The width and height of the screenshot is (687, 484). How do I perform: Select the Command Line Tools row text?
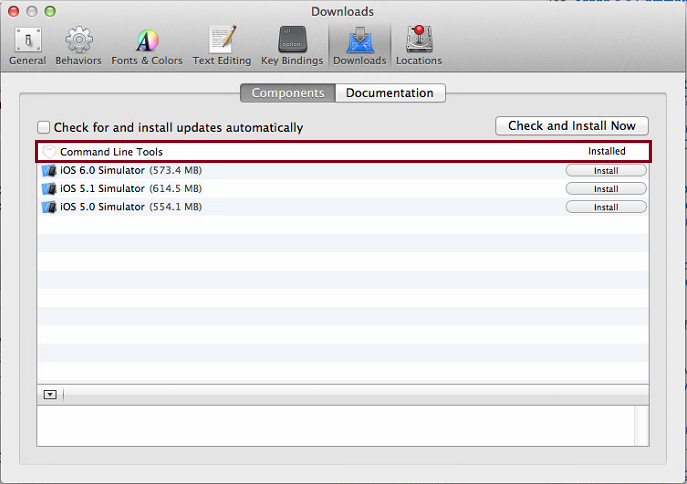coord(111,152)
